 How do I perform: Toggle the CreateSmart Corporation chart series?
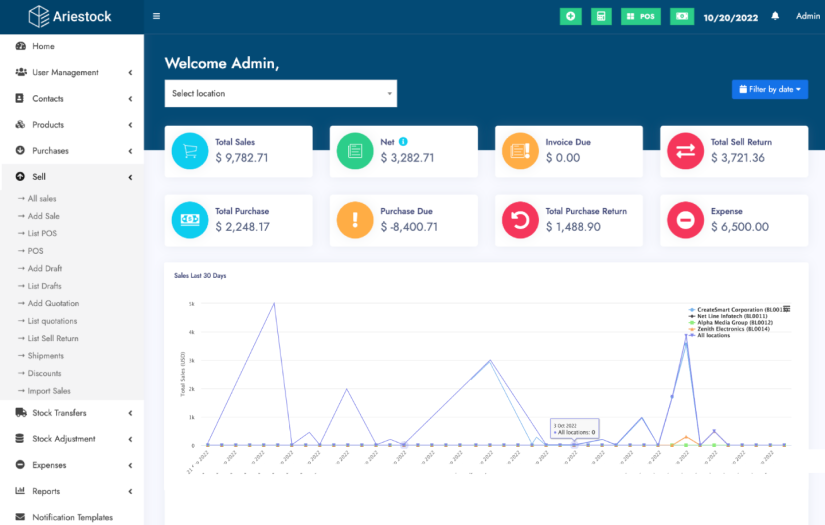(735, 309)
